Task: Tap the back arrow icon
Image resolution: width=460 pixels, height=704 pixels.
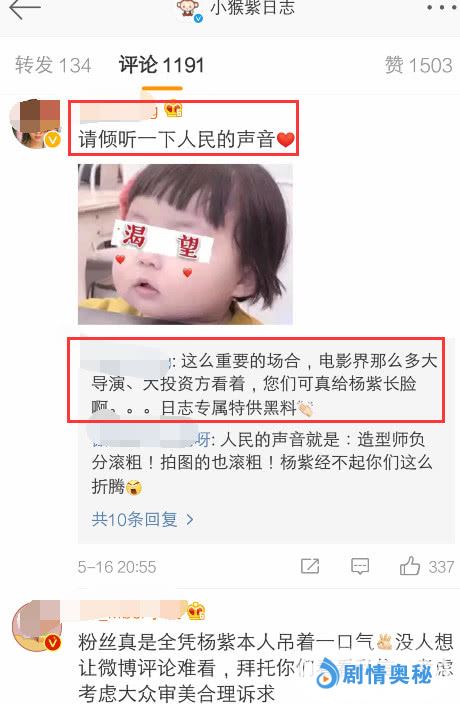Action: (25, 9)
